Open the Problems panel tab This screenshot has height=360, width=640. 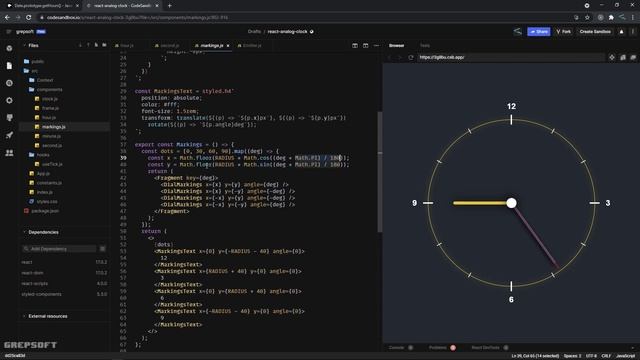pos(438,348)
